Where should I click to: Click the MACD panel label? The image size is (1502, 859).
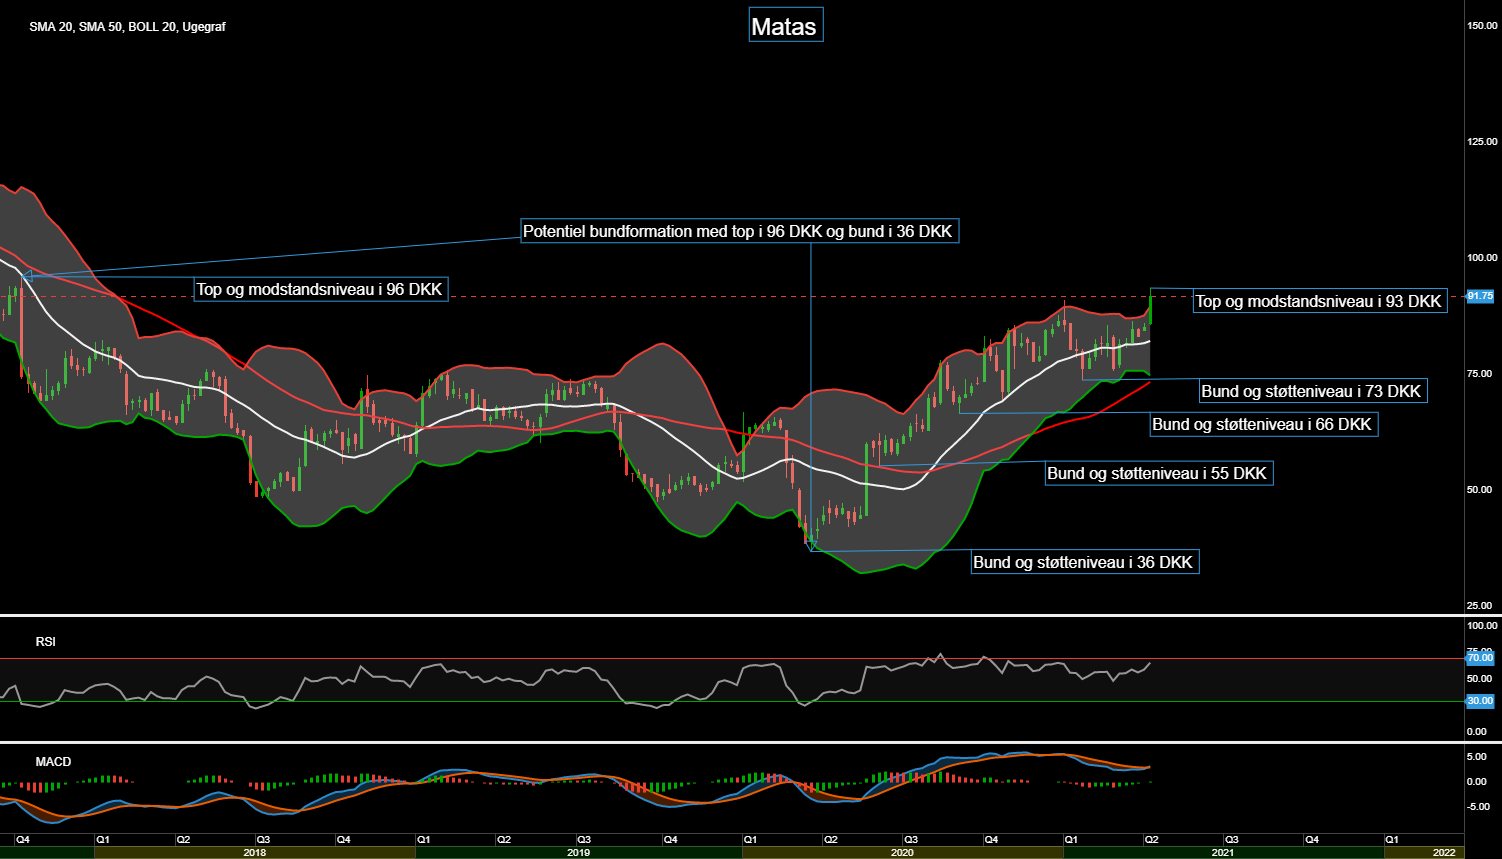pyautogui.click(x=53, y=762)
